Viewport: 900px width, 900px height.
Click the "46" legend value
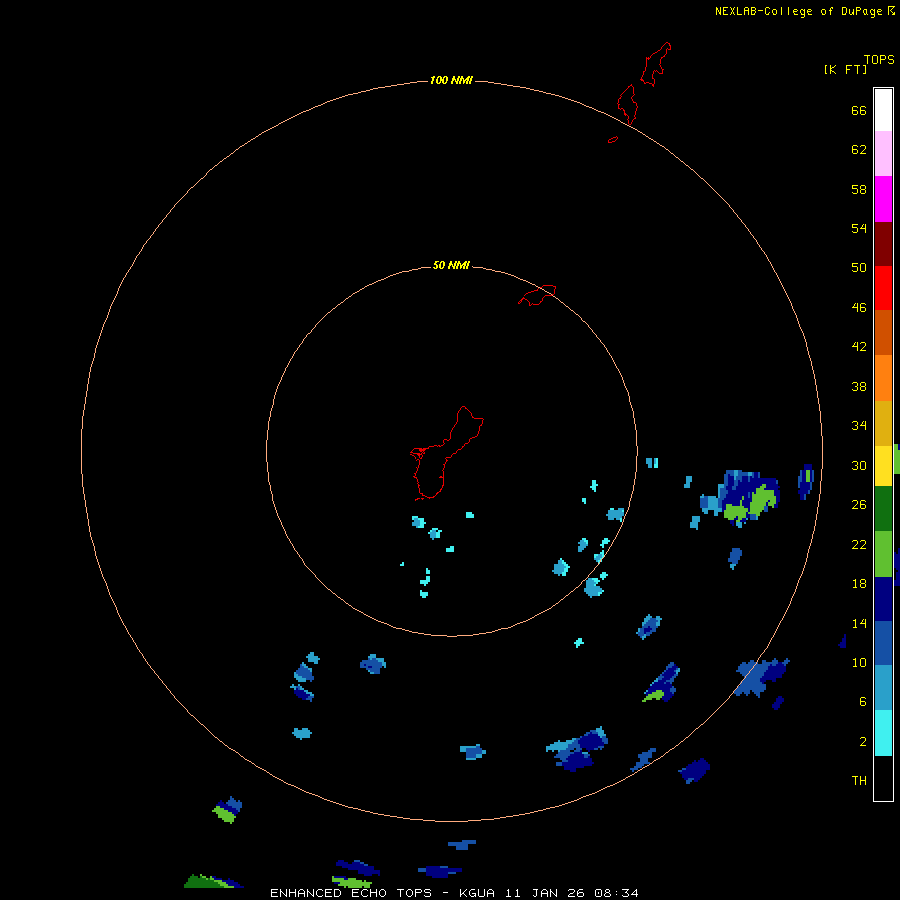click(859, 308)
